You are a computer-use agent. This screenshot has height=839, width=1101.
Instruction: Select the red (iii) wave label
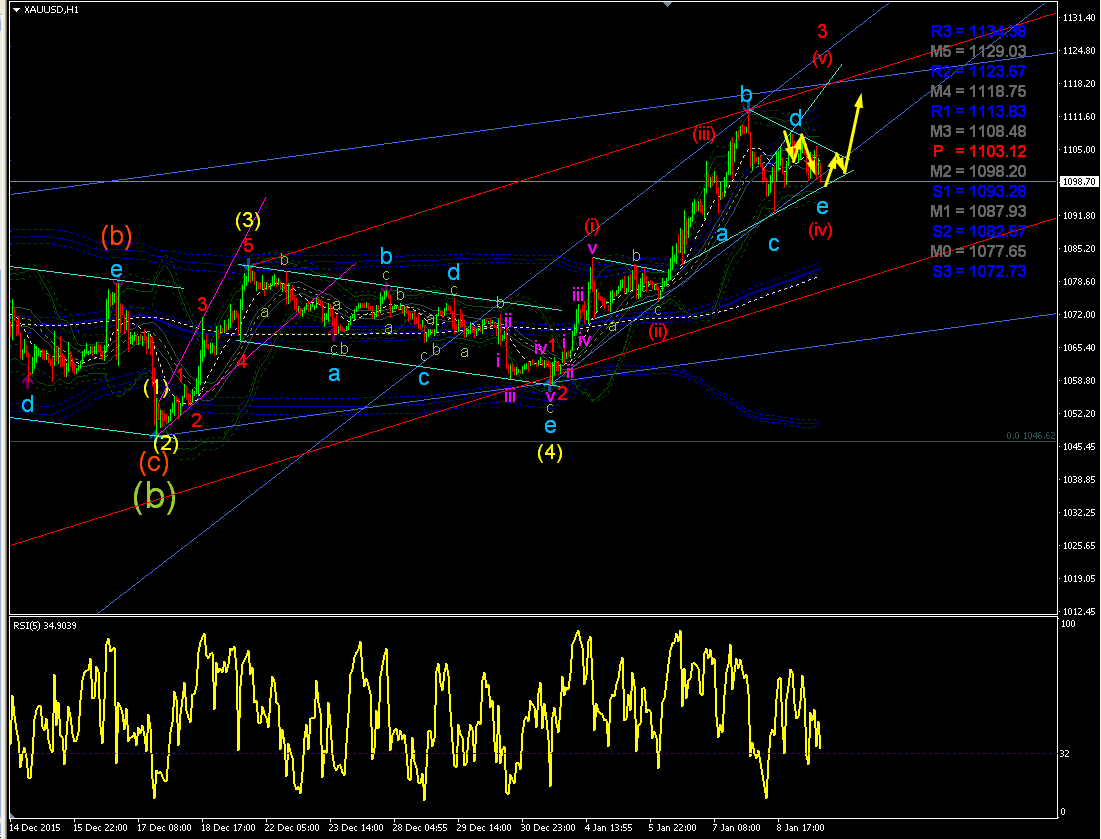pos(704,134)
